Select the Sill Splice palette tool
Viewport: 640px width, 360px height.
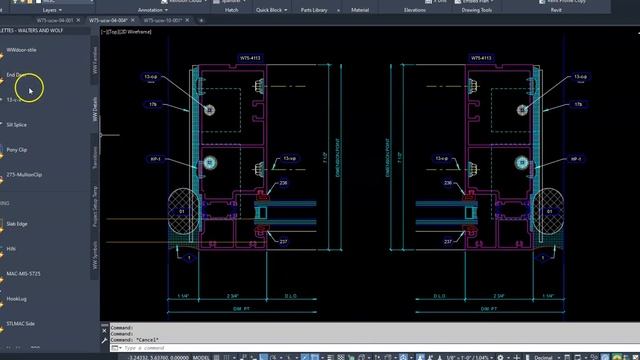(16, 124)
